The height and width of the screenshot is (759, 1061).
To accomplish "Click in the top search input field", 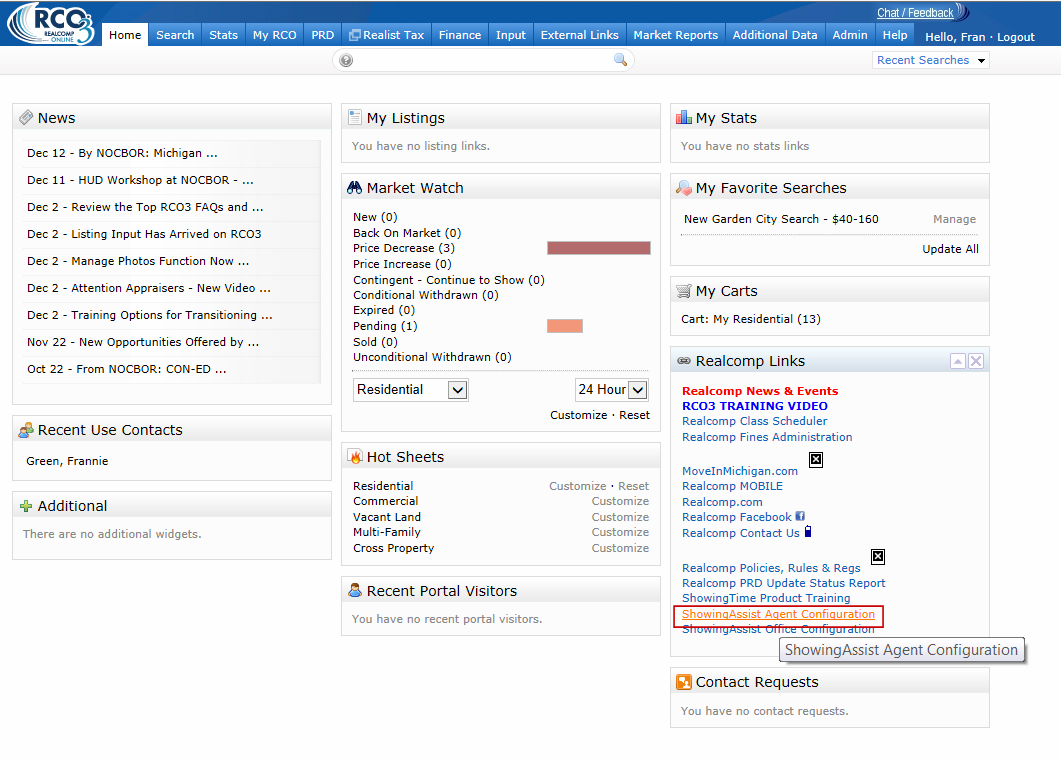I will pyautogui.click(x=483, y=60).
